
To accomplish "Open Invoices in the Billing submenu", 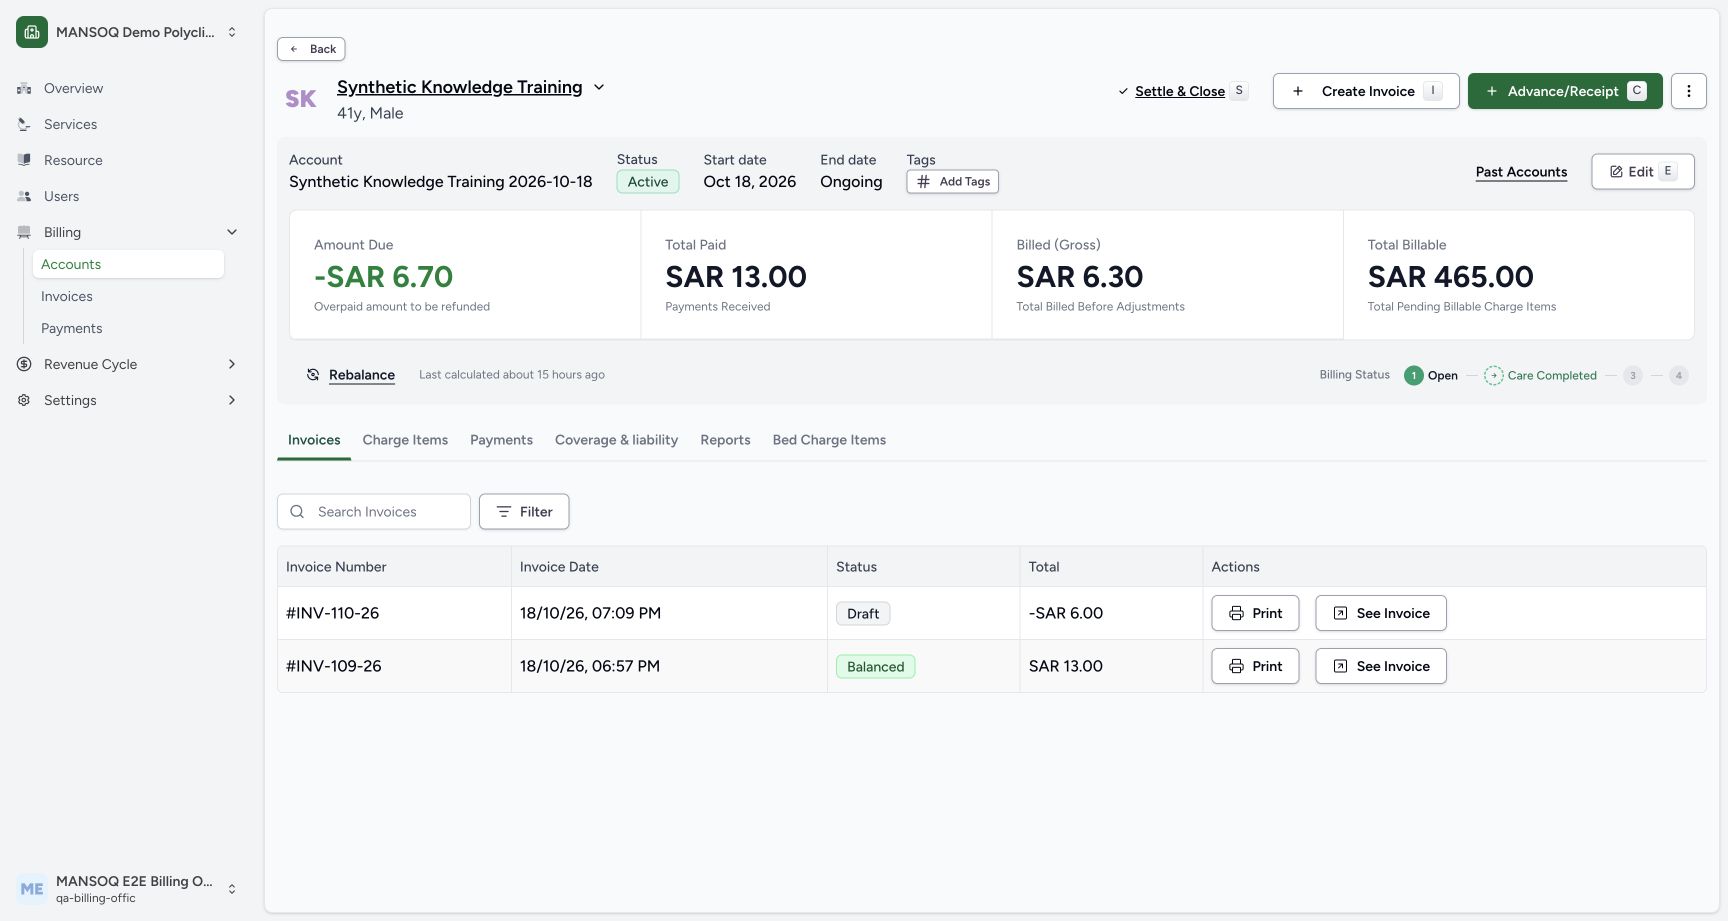I will coord(127,296).
